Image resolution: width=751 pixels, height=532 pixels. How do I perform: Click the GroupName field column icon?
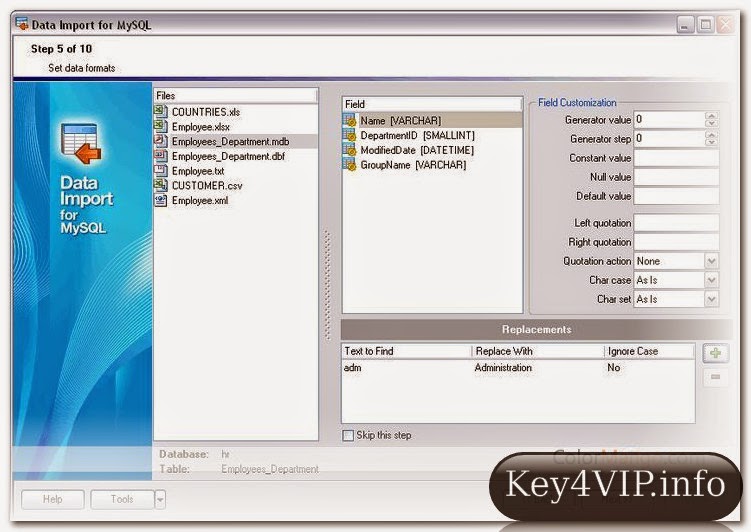(350, 165)
